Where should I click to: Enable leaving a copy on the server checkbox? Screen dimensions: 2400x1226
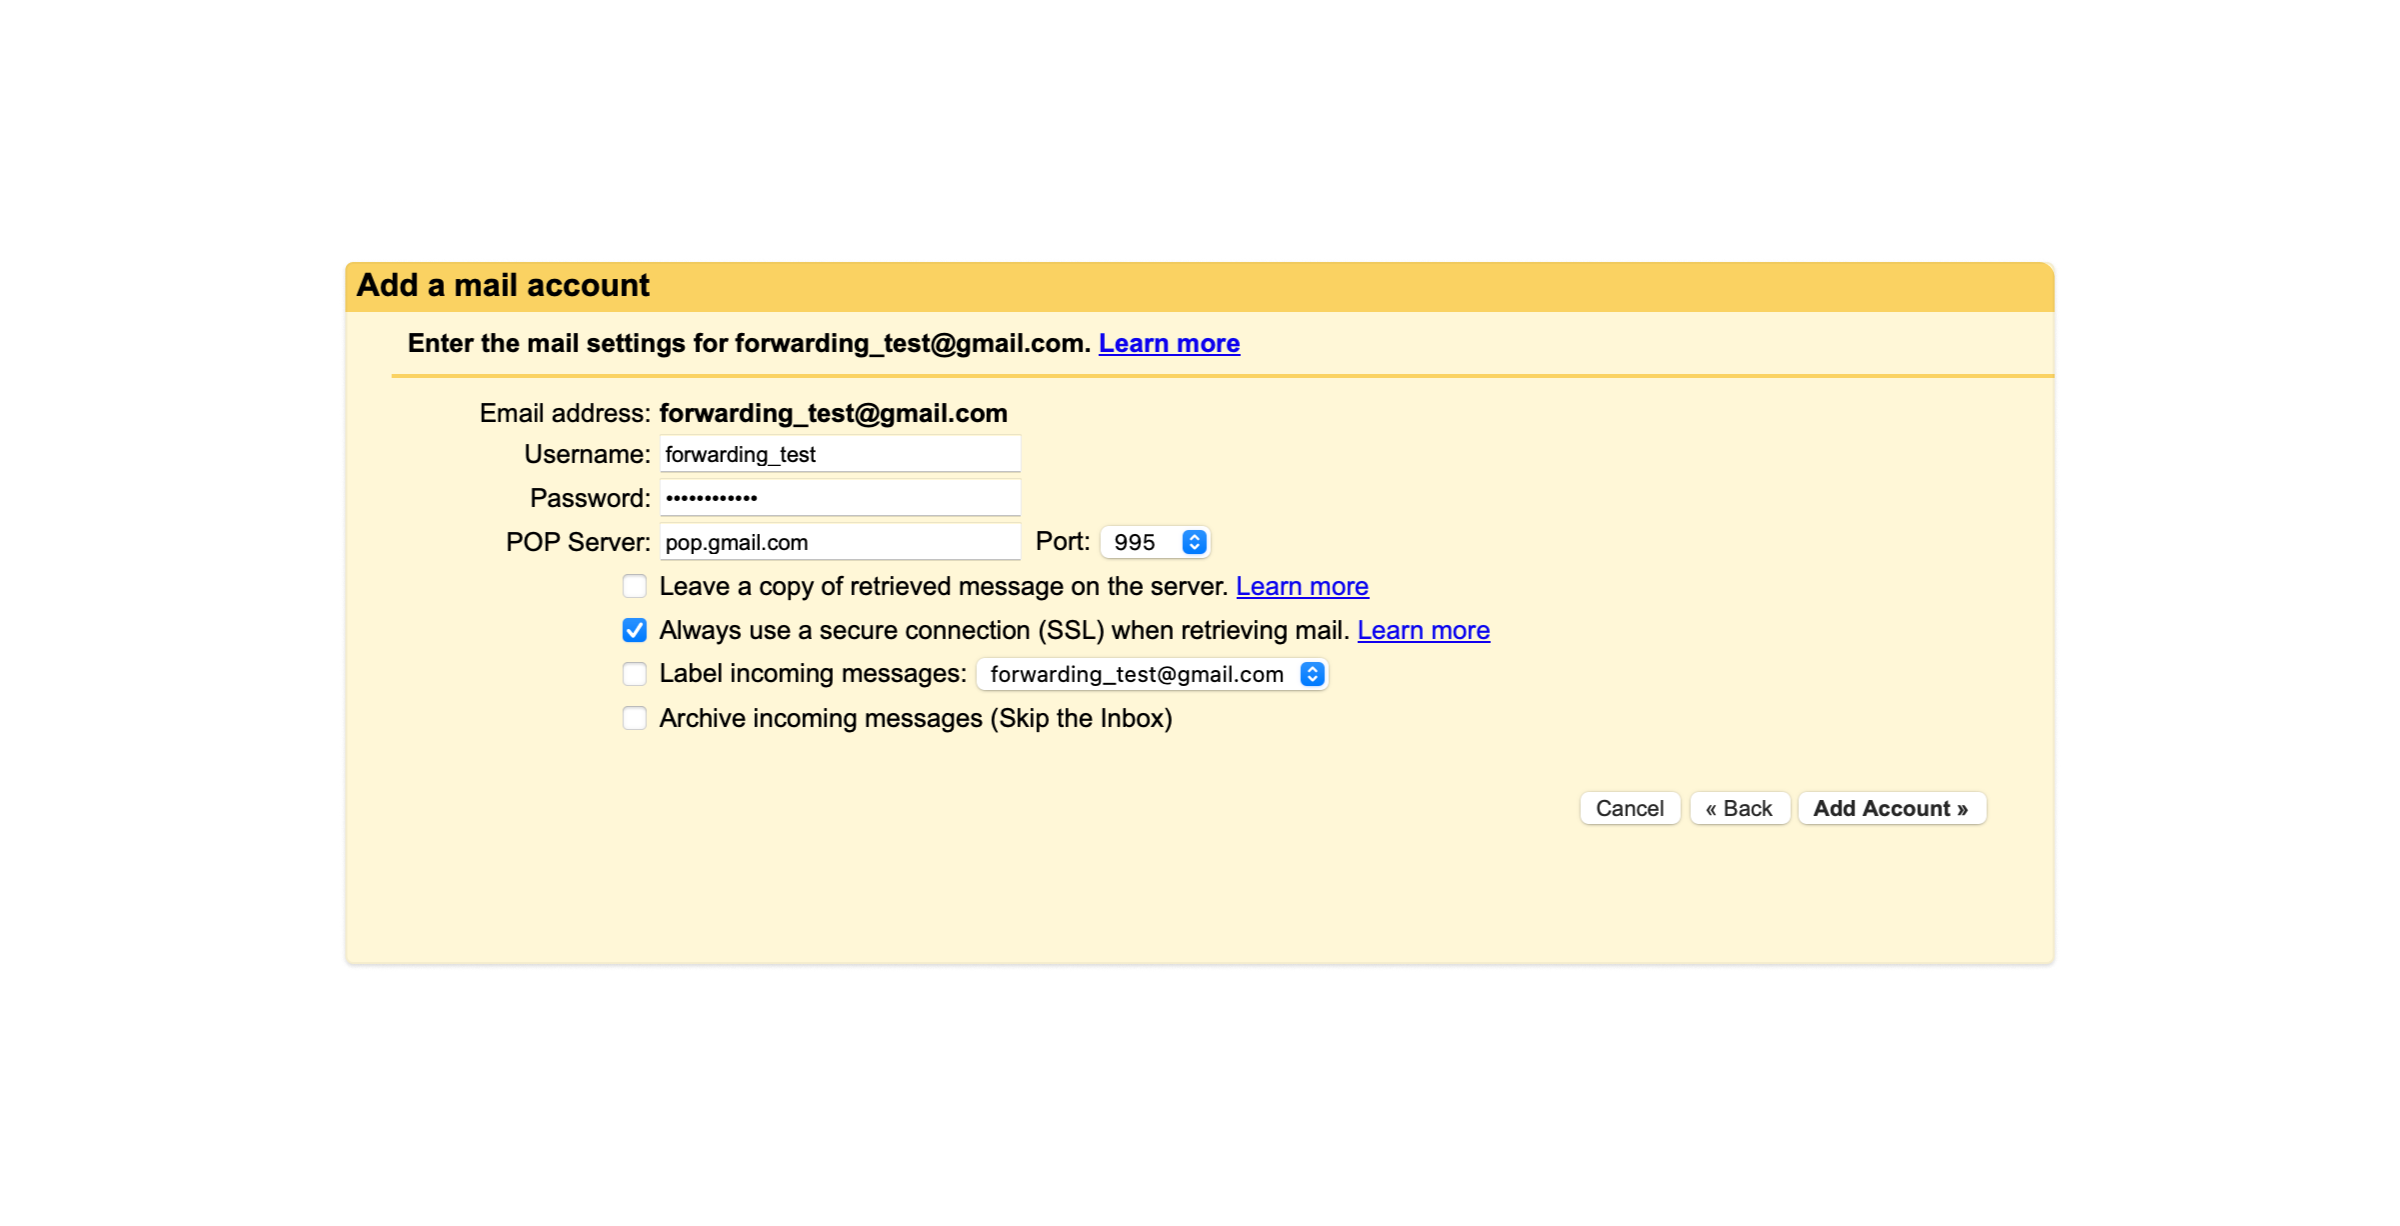point(634,586)
